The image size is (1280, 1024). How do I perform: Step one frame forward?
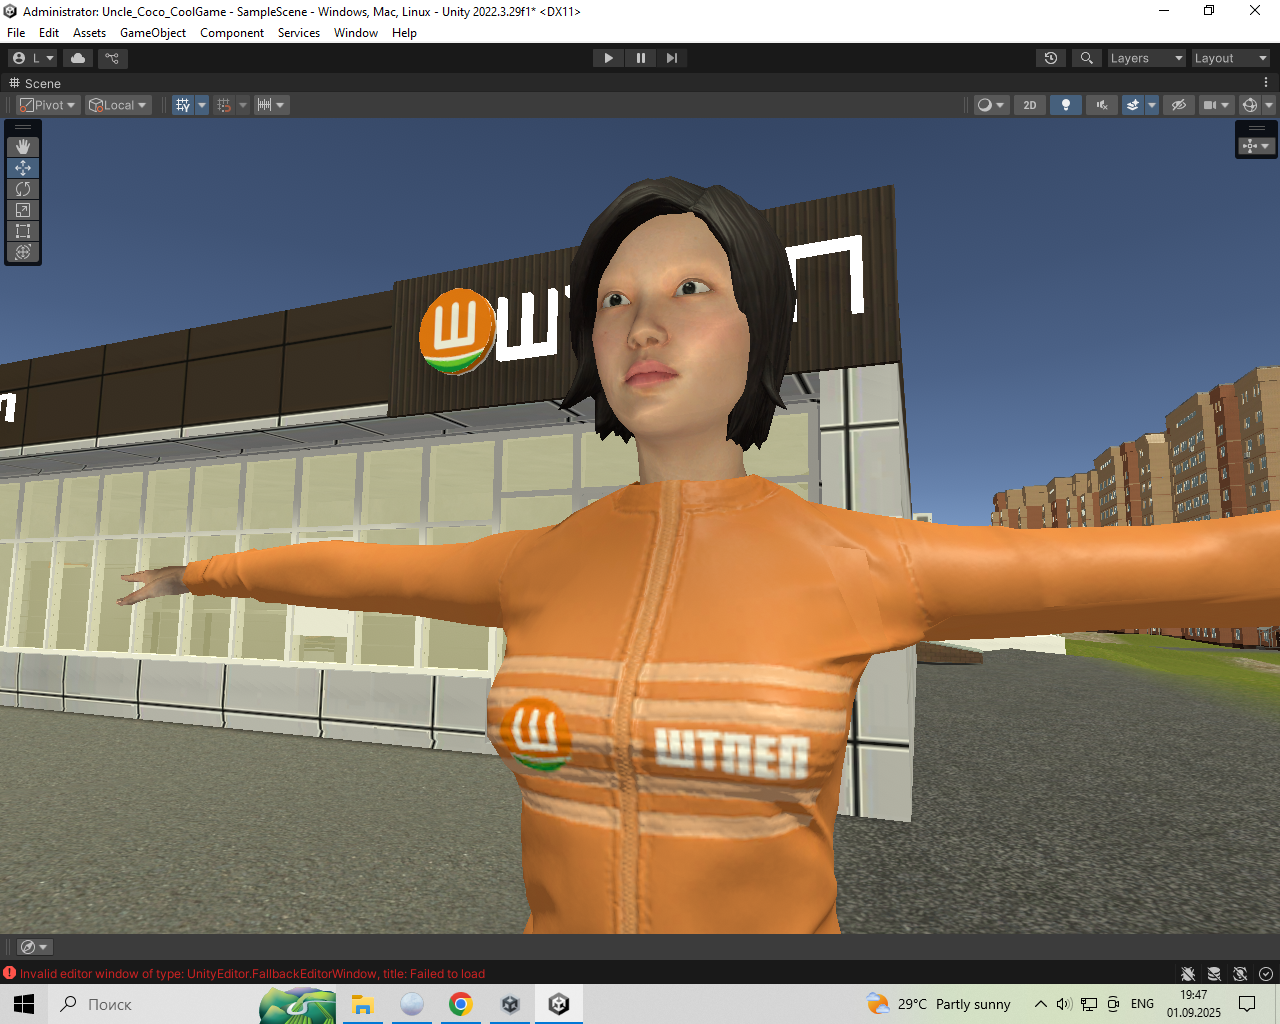[x=672, y=58]
